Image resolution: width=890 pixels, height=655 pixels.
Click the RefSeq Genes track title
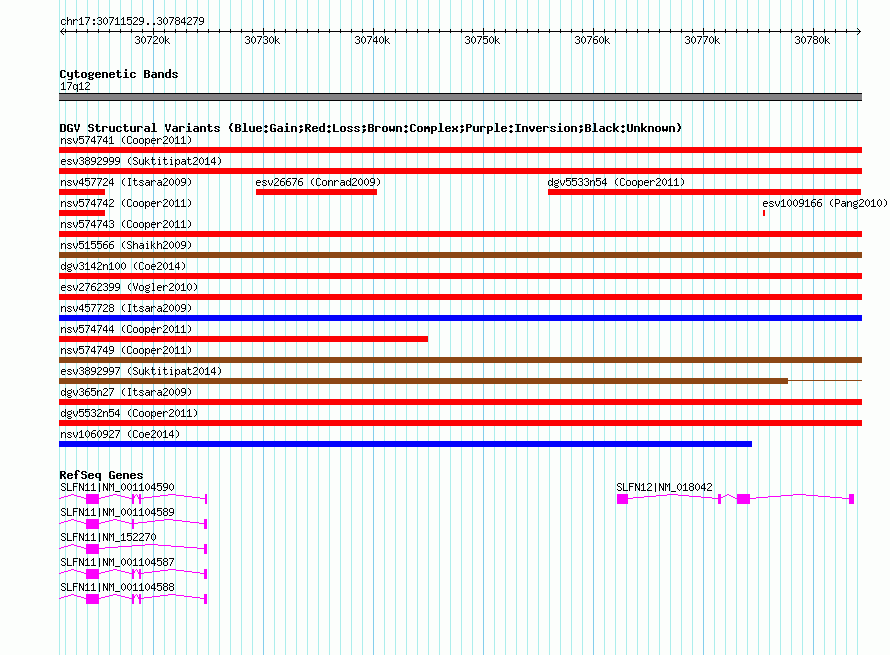[x=101, y=475]
